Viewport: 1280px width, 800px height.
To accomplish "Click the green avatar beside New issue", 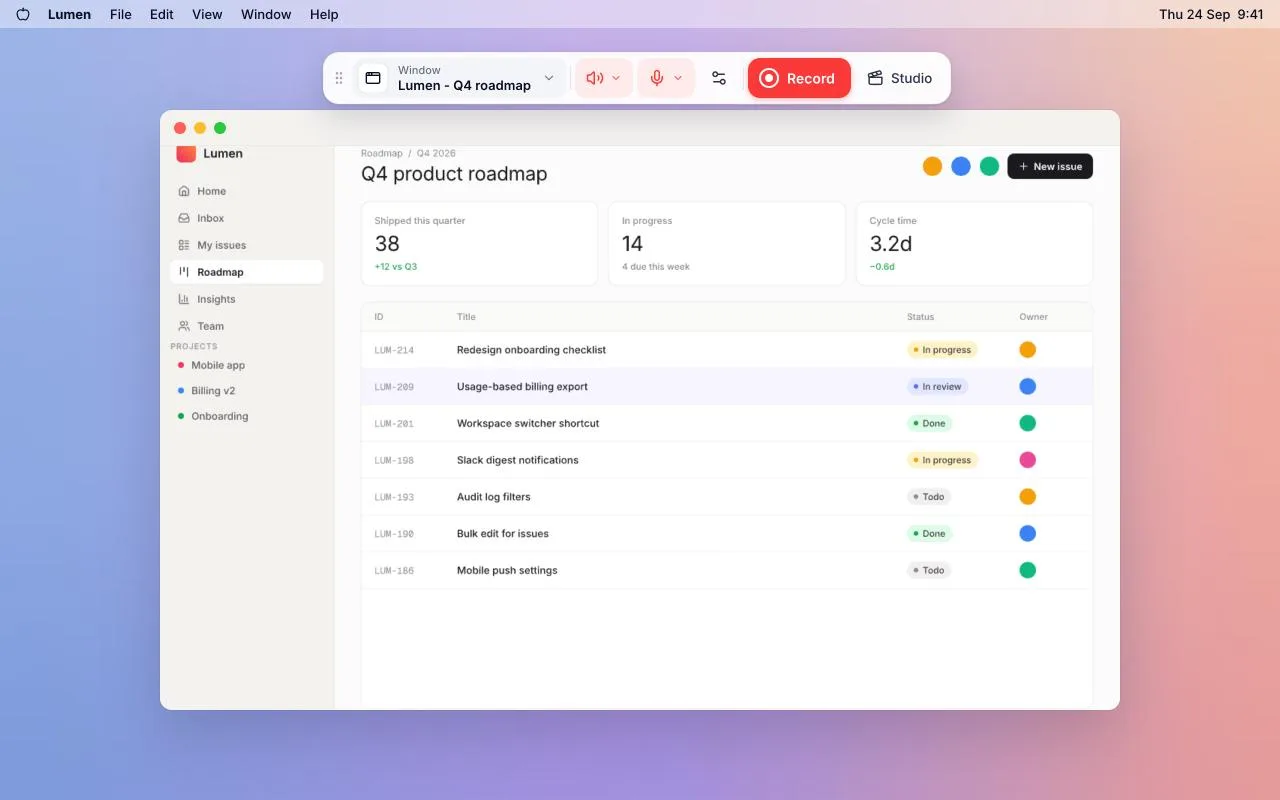I will (989, 166).
